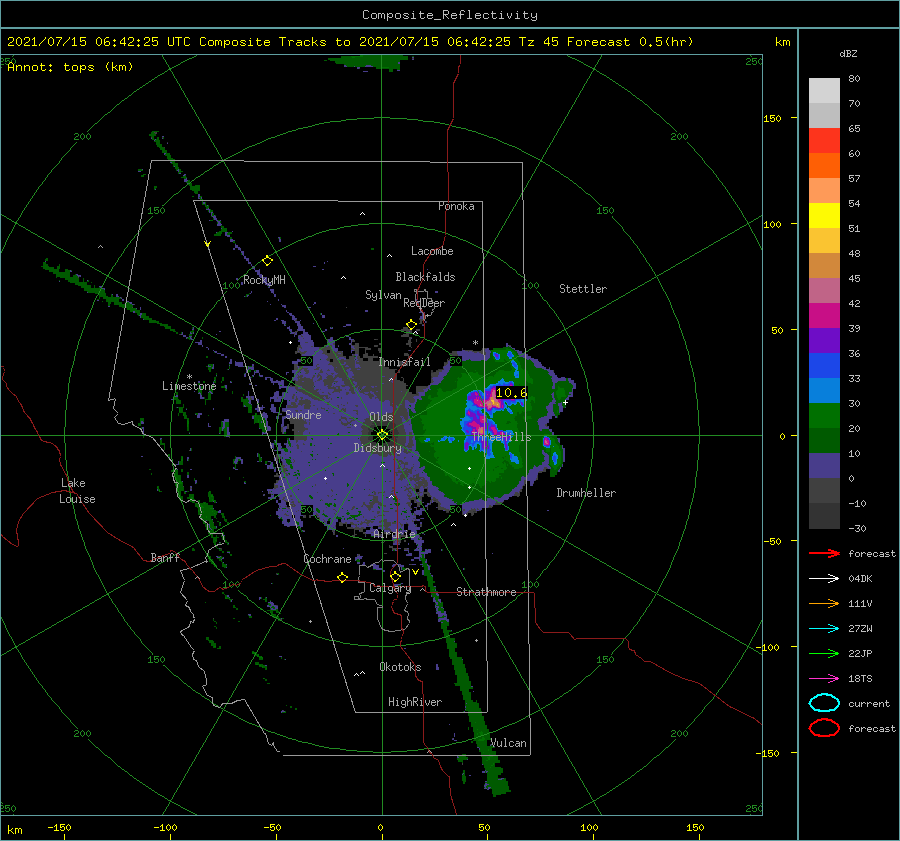900x841 pixels.
Task: Pick the yellow dBZ legend swatch
Action: click(824, 215)
